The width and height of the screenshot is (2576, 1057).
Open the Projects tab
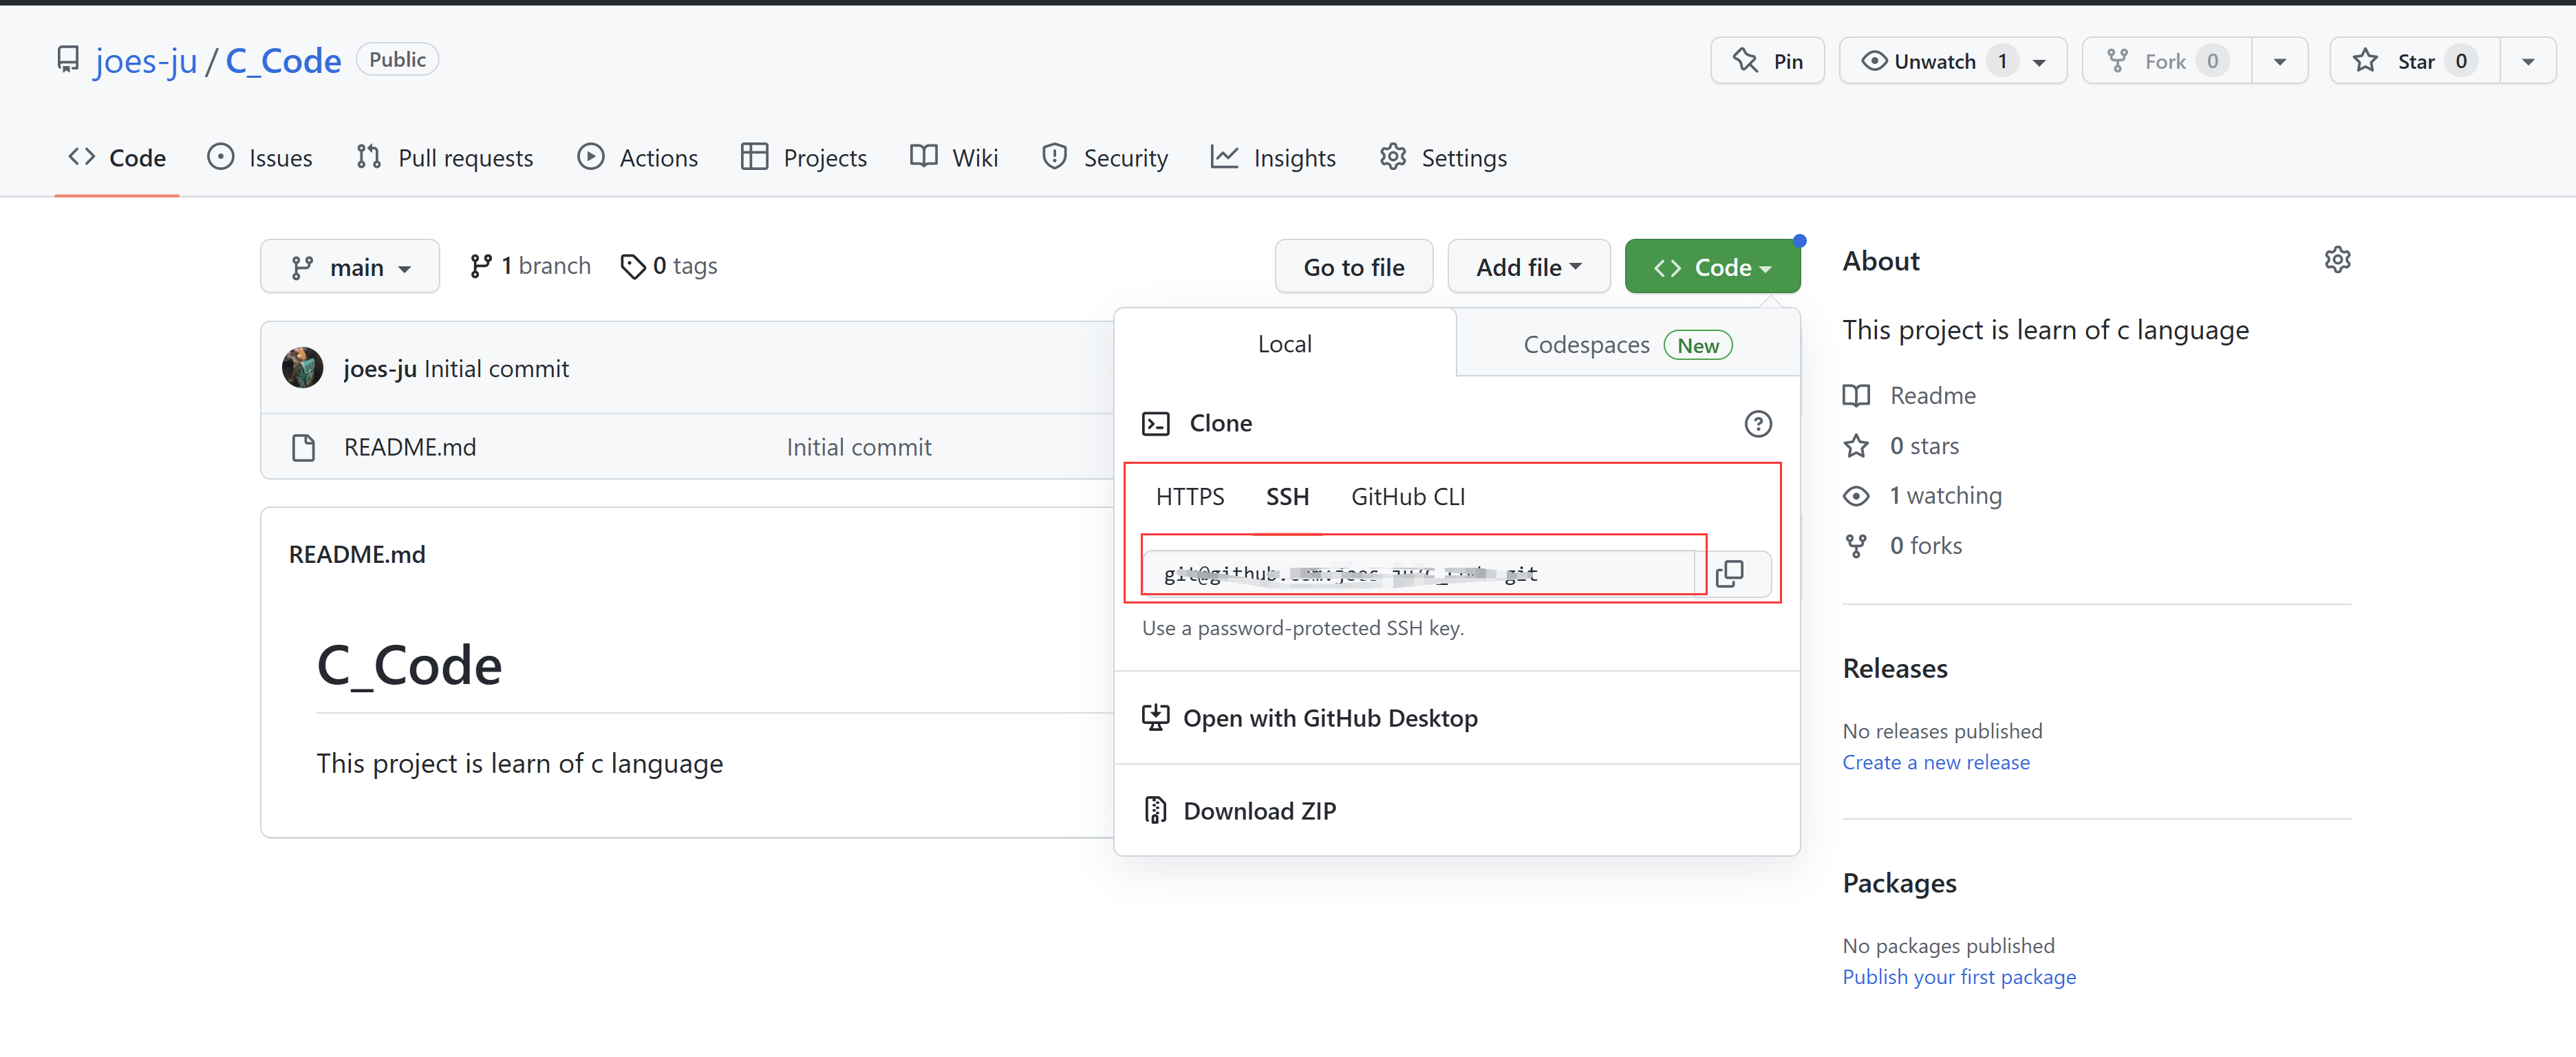[x=804, y=158]
